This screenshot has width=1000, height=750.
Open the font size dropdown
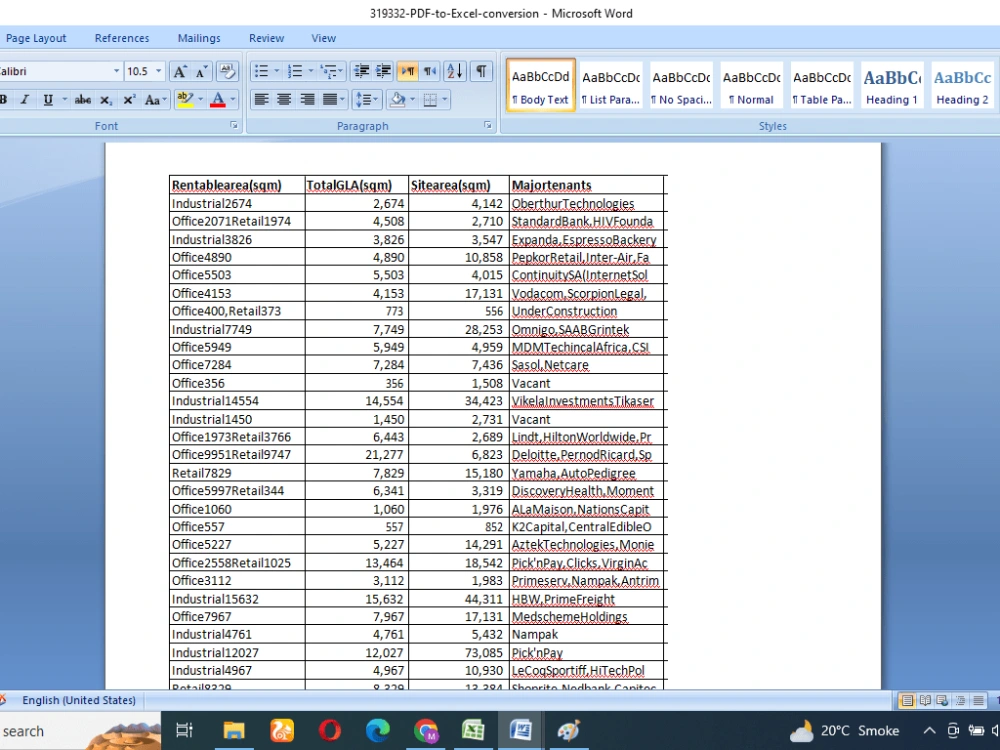click(158, 71)
